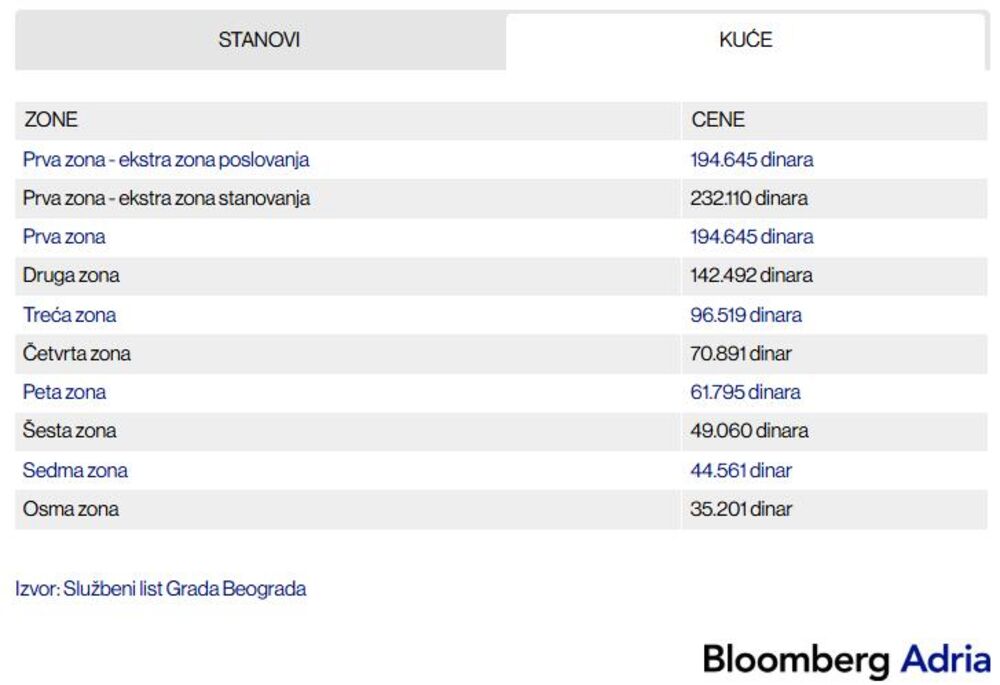Open the Treća zona link
The height and width of the screenshot is (685, 1000).
(69, 315)
